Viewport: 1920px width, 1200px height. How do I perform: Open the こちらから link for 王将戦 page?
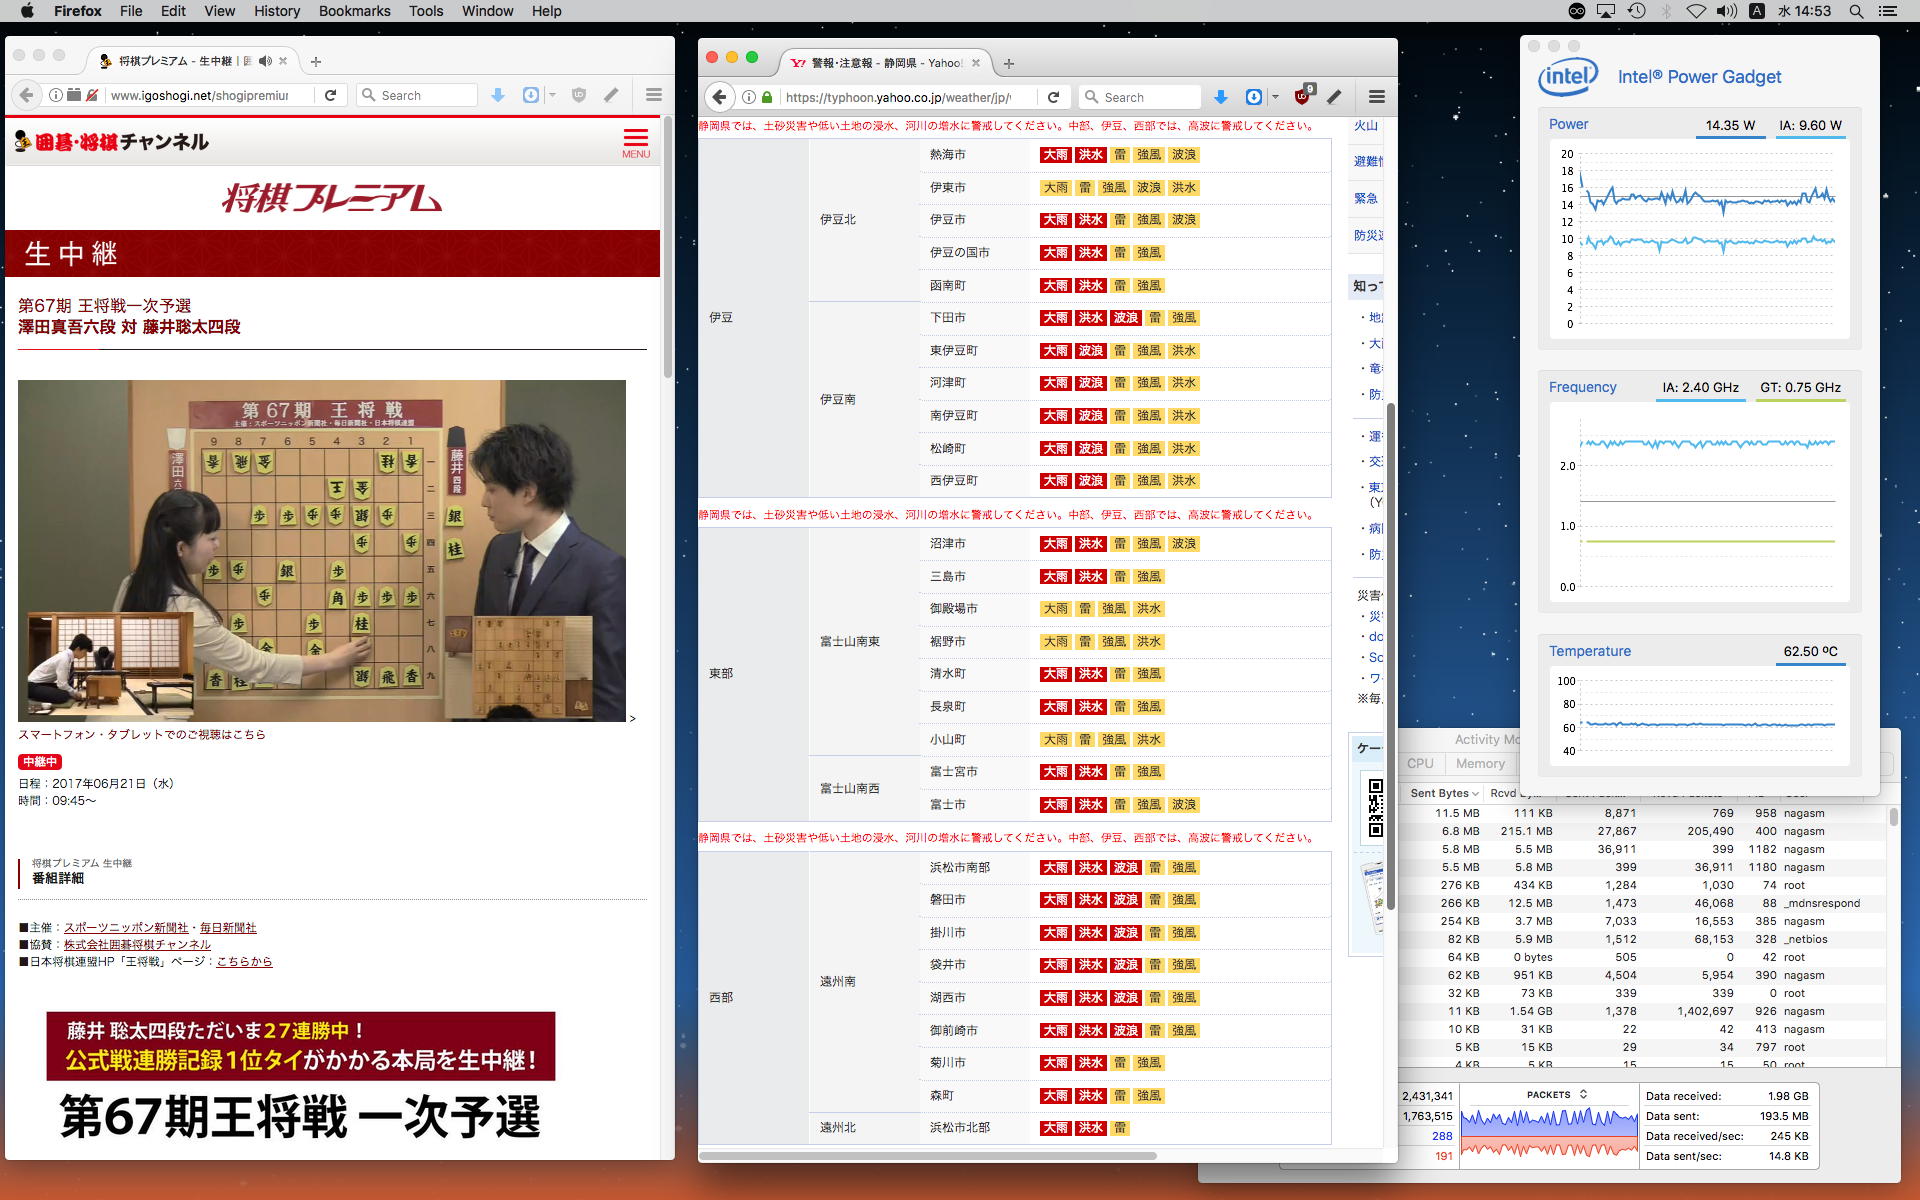tap(244, 962)
